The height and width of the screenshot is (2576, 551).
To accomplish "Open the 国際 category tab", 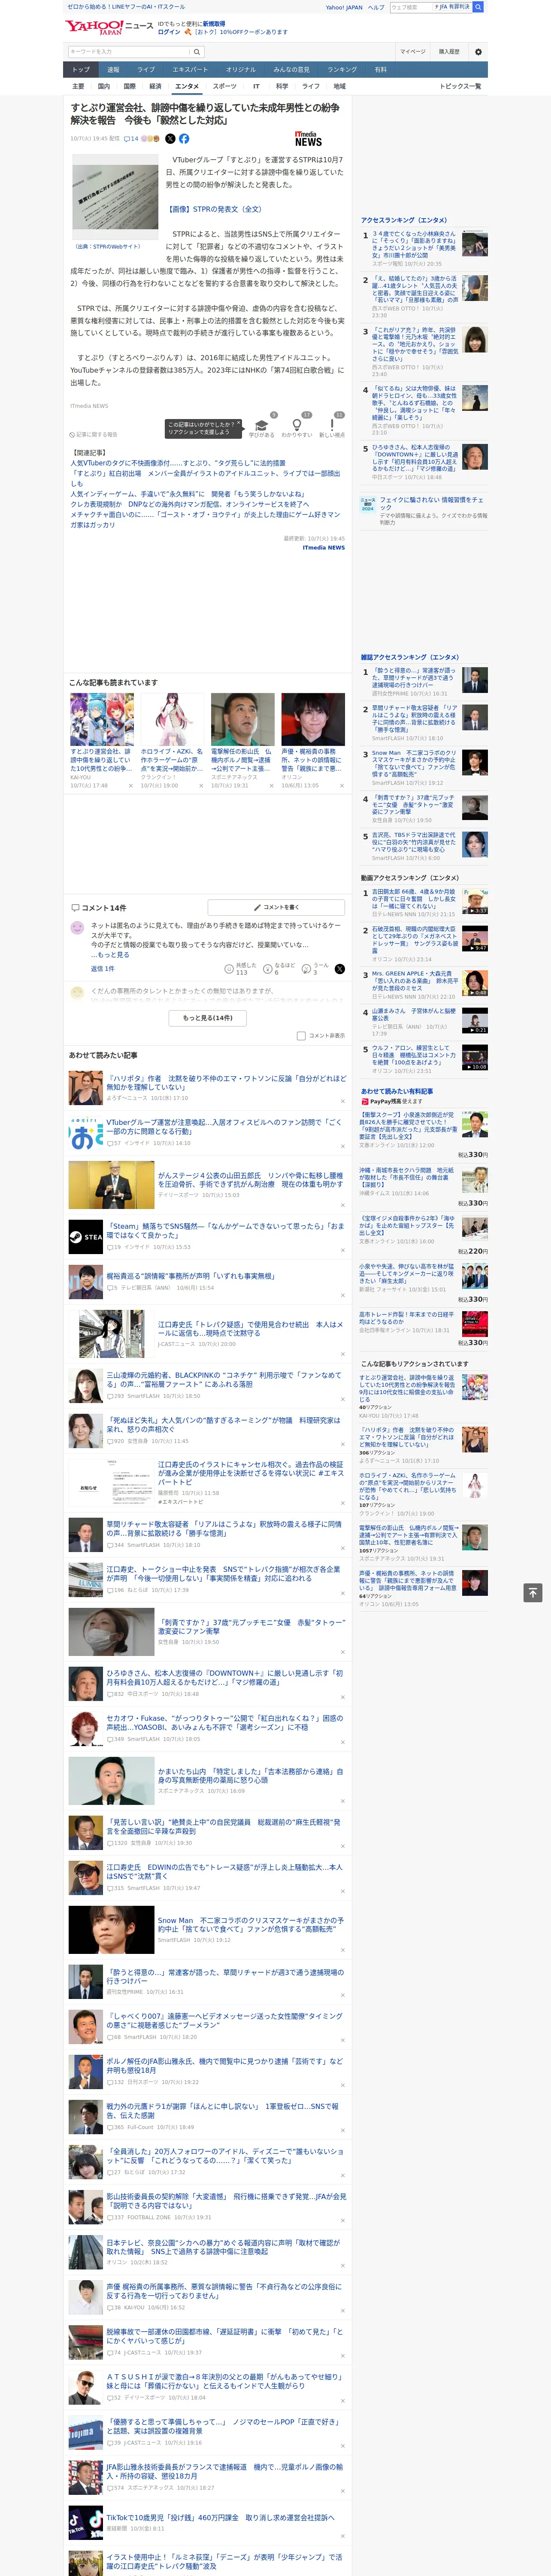I will [129, 86].
